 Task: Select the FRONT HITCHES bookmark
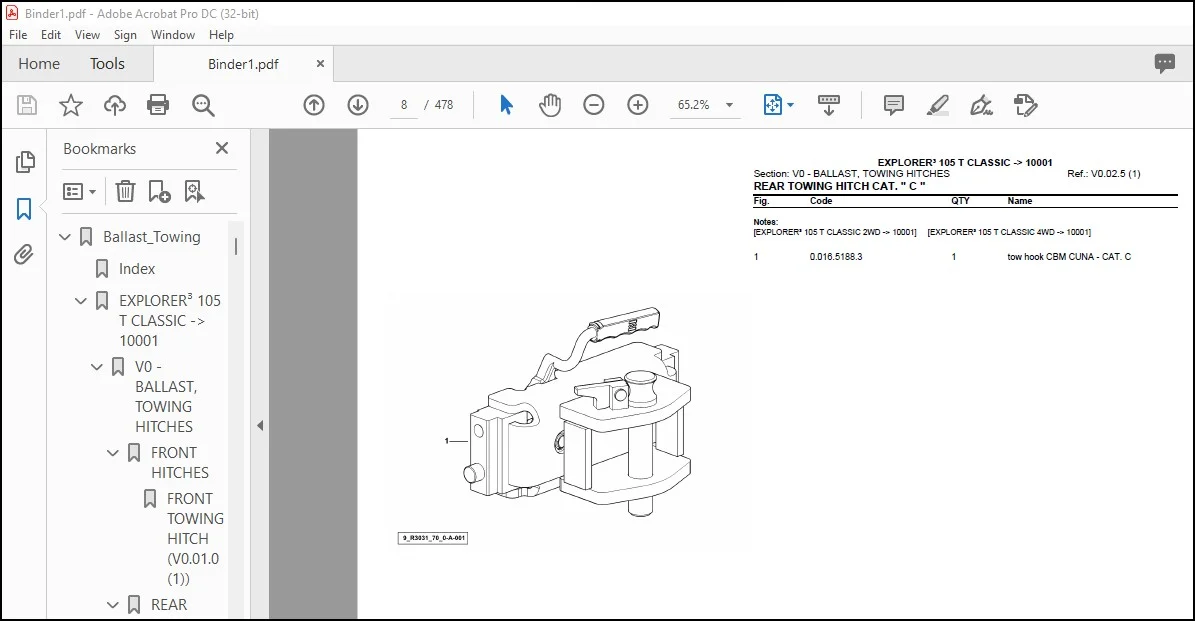coord(180,463)
